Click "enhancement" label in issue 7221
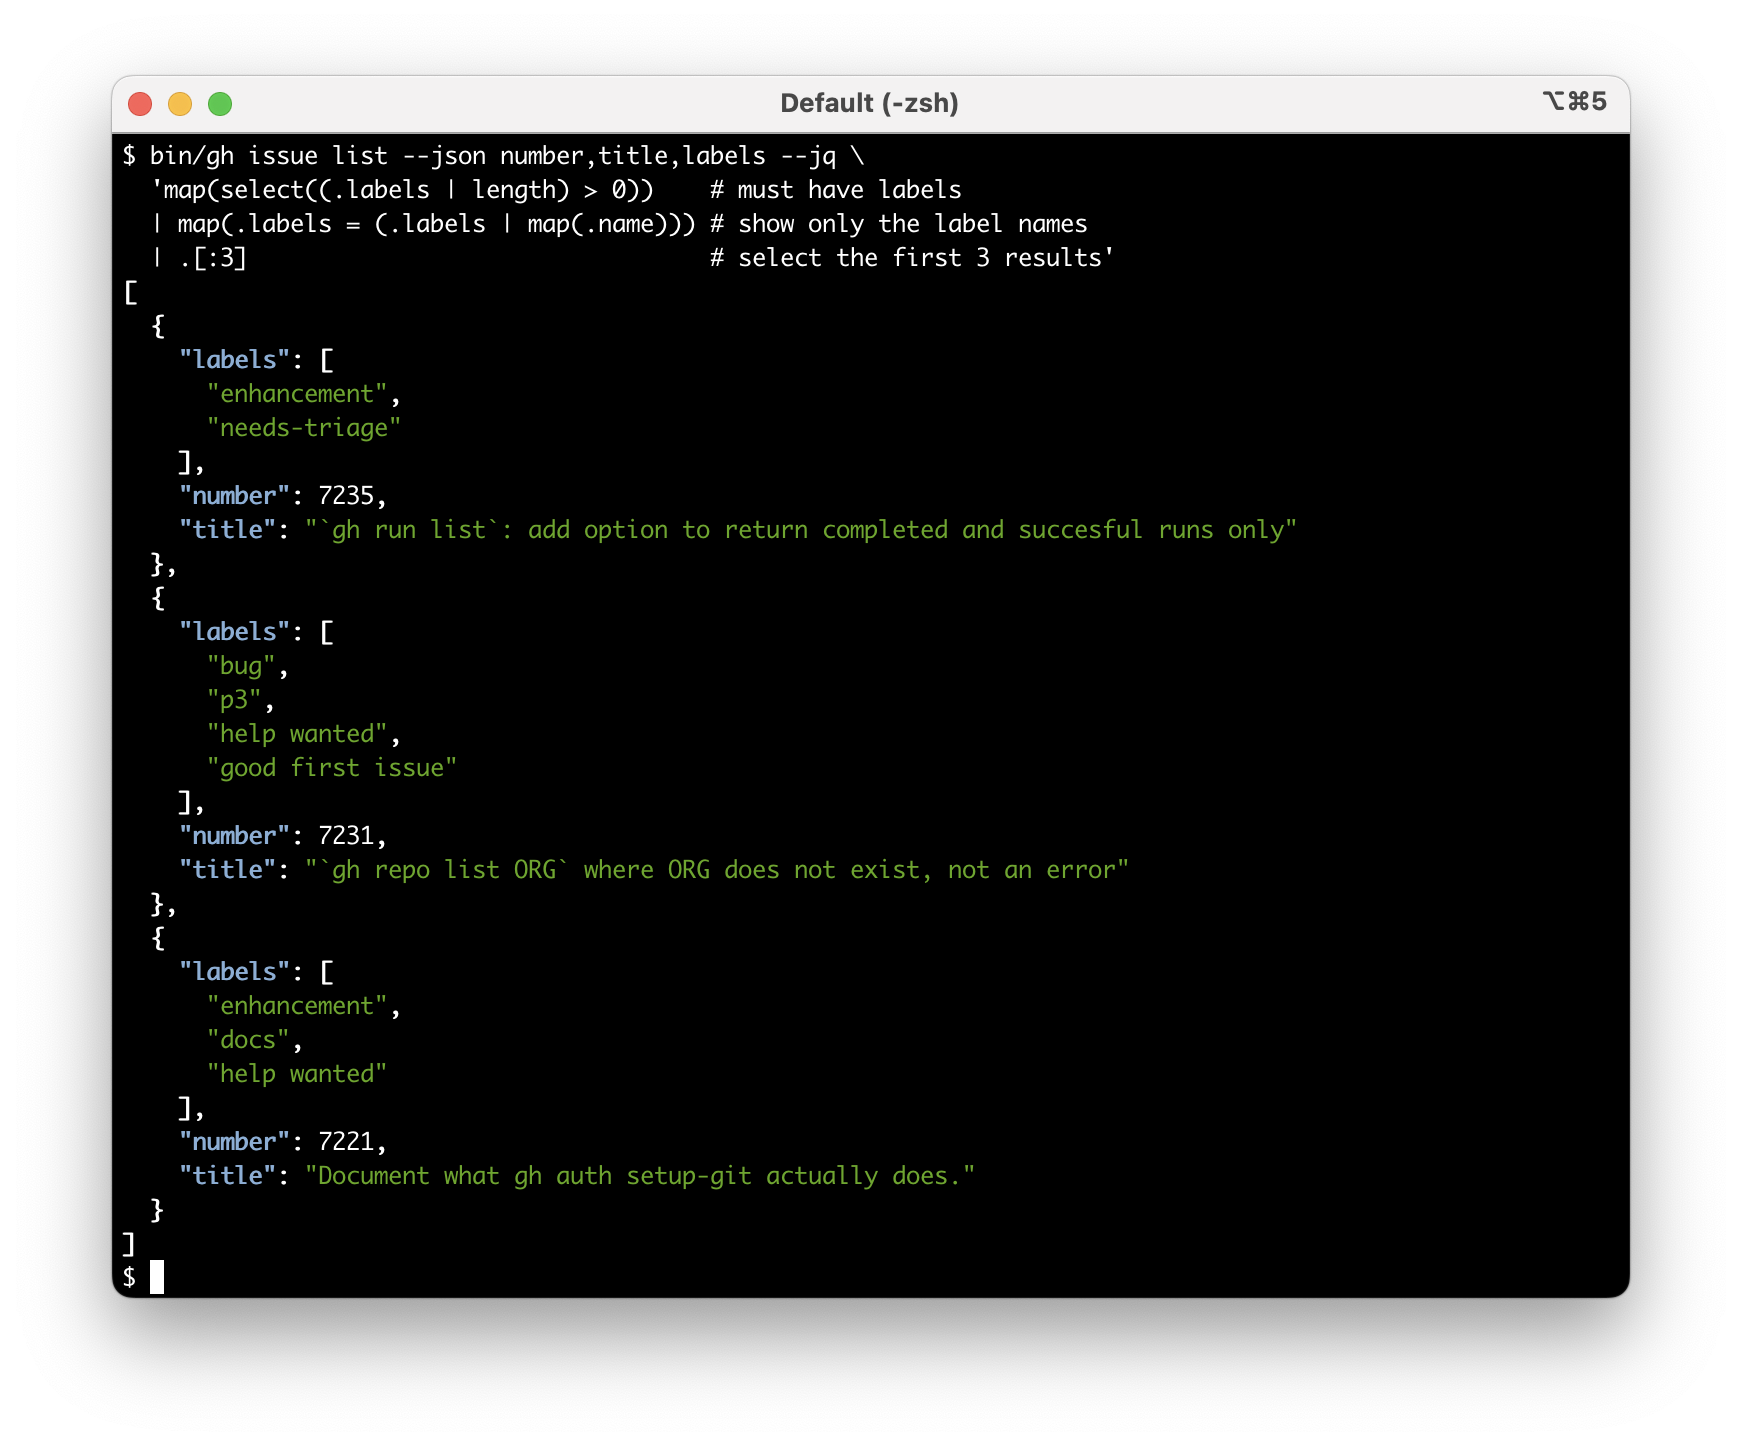Viewport: 1742px width, 1446px height. pos(297,1006)
